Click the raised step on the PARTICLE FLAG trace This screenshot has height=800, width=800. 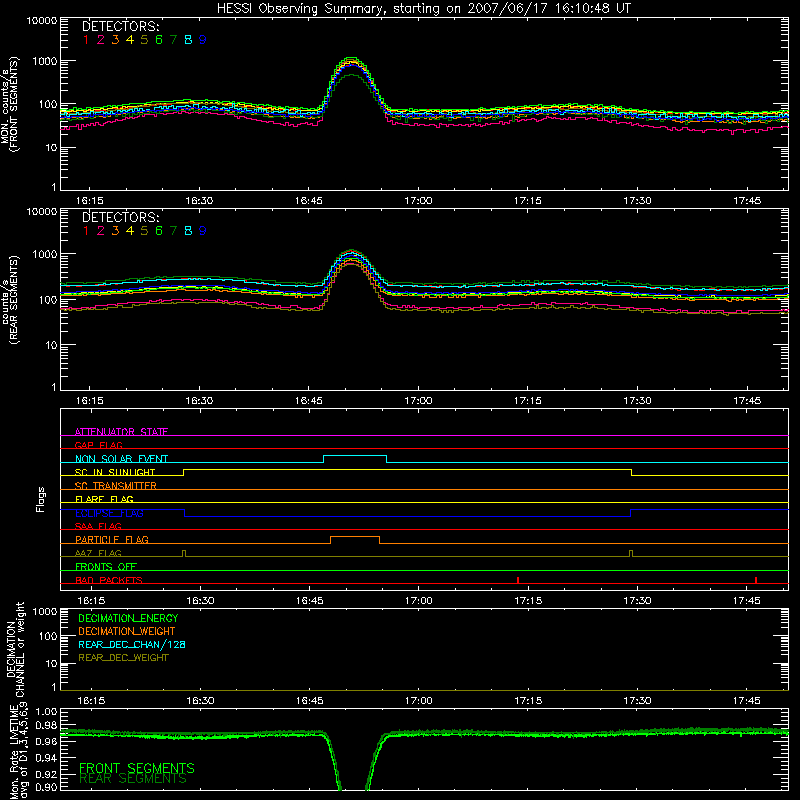coord(355,537)
